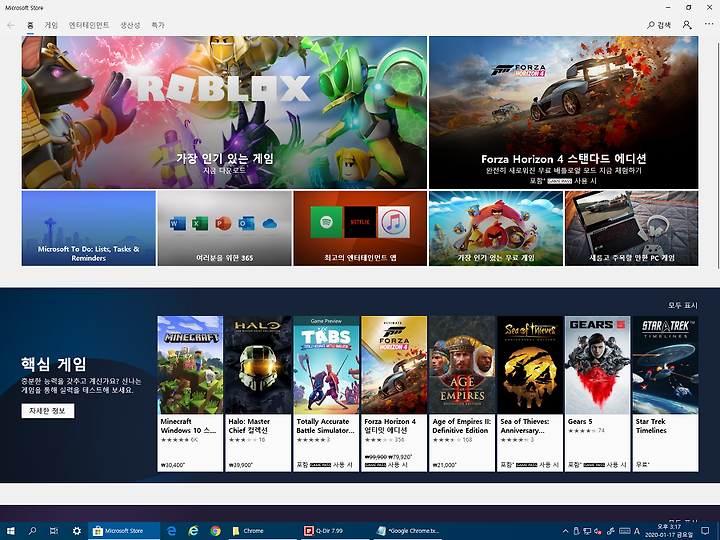Launch Internet Explorer from the taskbar
The image size is (720, 540).
coord(194,531)
